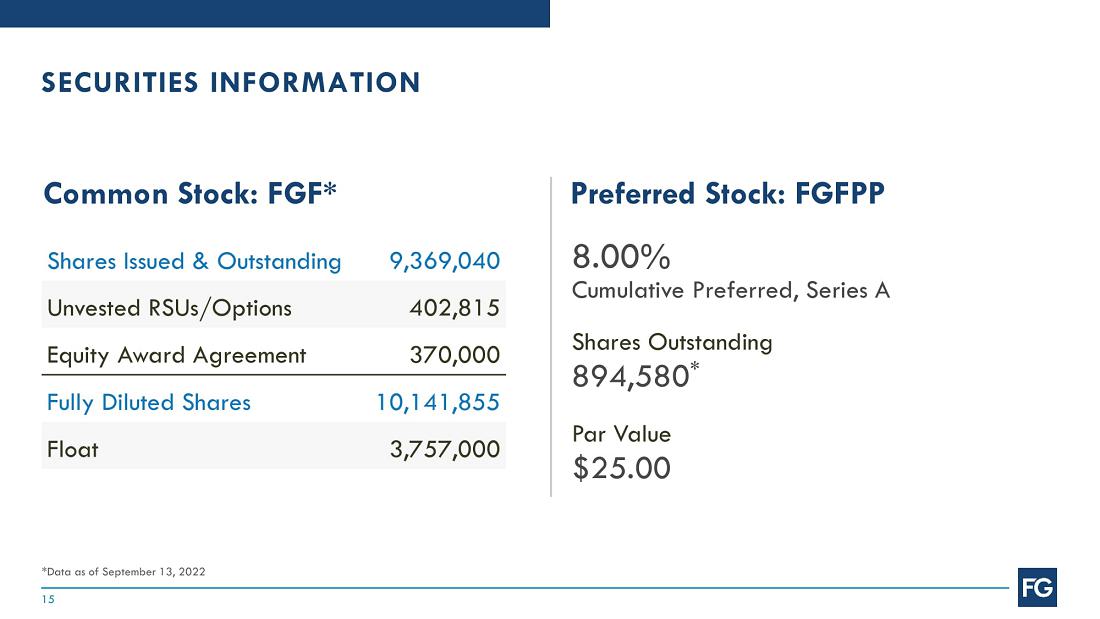Screen dimensions: 1100x619
Task: Click the Cumulative Preferred, Series A text
Action: click(x=731, y=290)
